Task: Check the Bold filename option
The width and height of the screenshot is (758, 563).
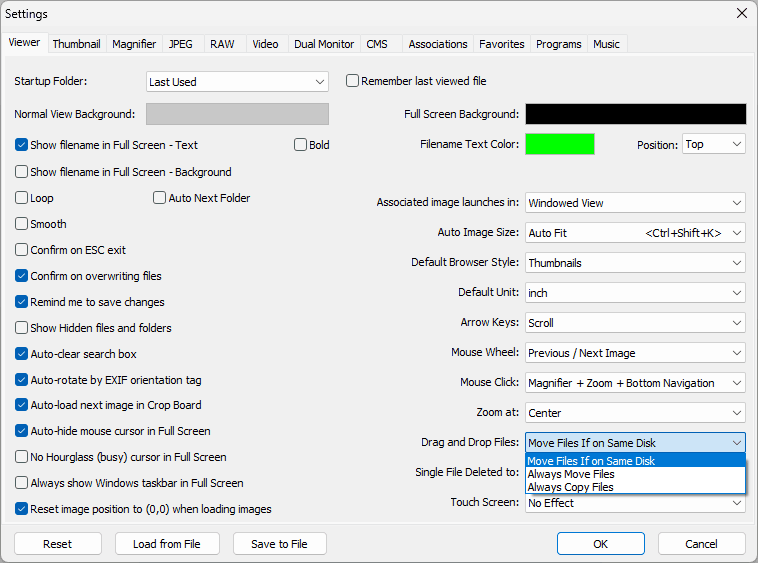Action: pos(301,145)
